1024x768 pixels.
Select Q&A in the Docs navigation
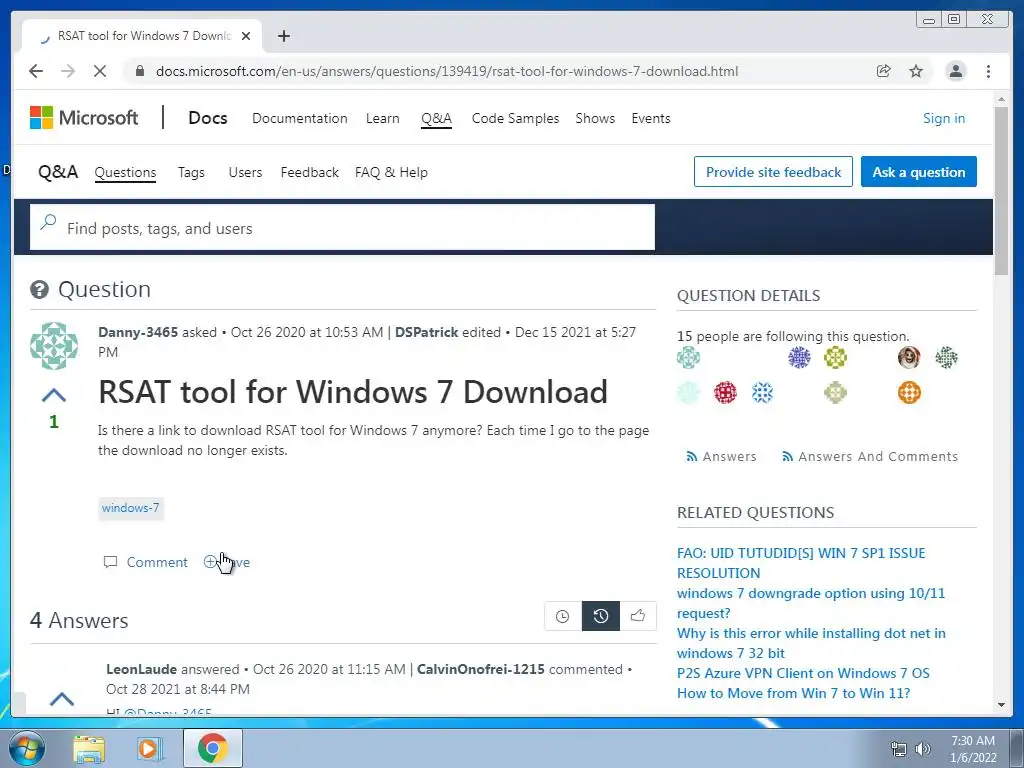(x=436, y=118)
